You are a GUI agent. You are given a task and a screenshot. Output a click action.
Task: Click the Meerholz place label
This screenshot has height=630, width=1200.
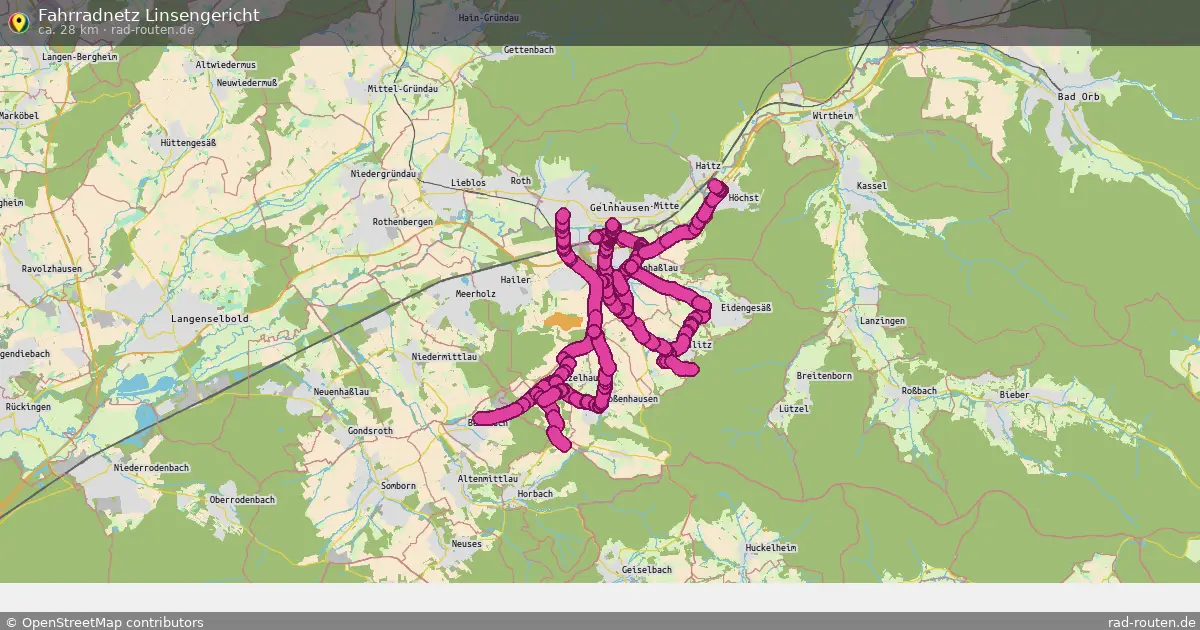click(x=475, y=294)
